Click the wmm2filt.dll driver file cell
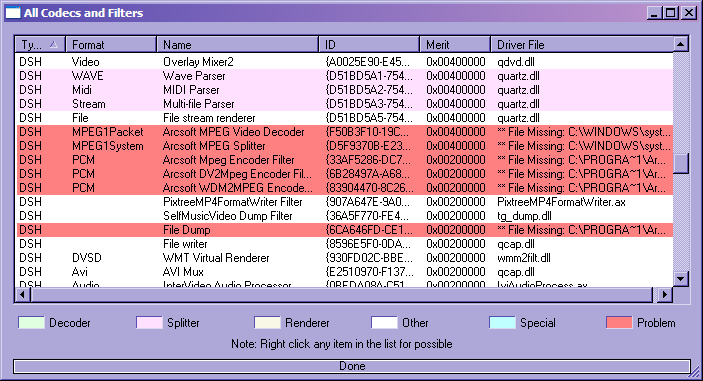Viewport: 703px width, 381px height. tap(524, 258)
